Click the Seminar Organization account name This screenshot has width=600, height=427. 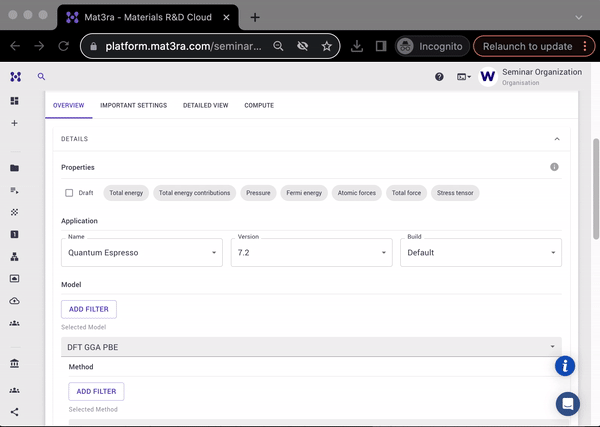(542, 72)
